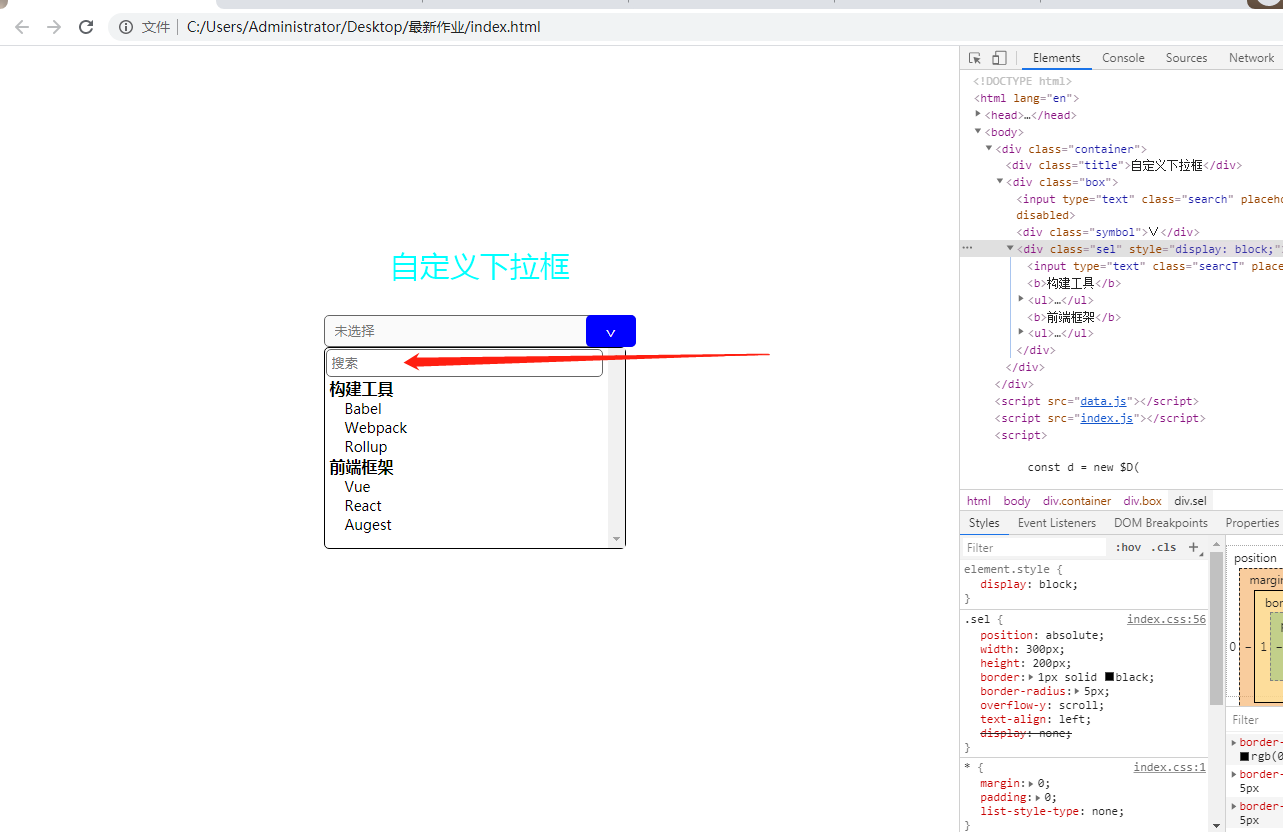This screenshot has width=1283, height=832.
Task: Open the Styles sub-tab
Action: (x=984, y=523)
